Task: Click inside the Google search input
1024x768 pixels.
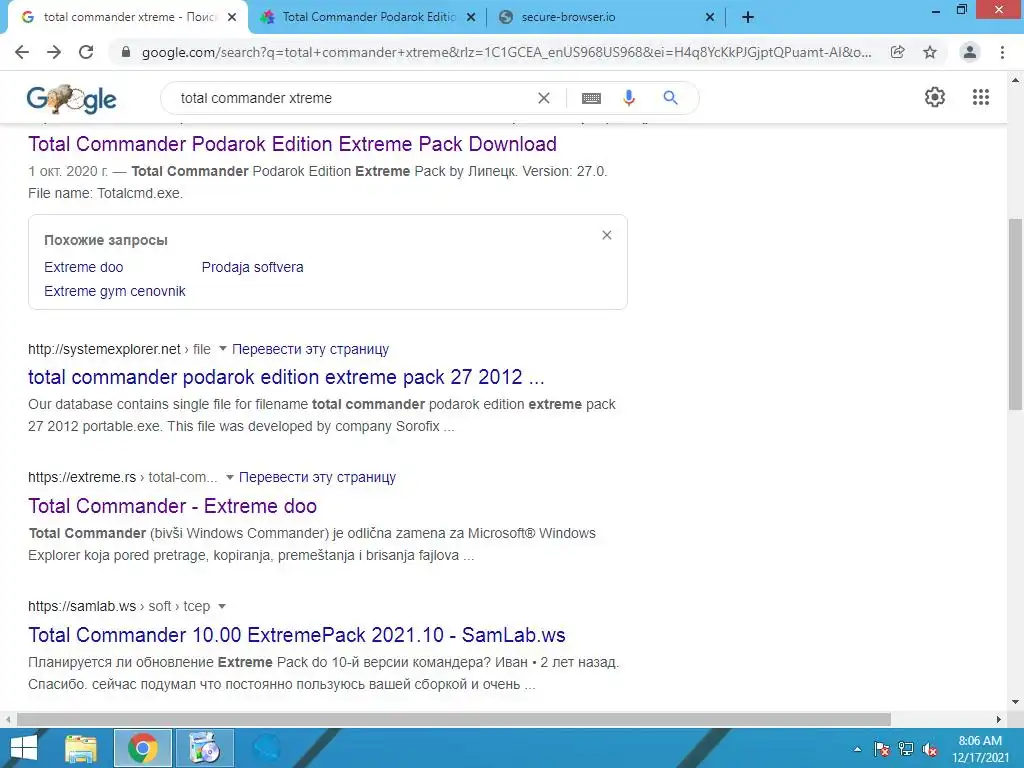Action: (353, 98)
